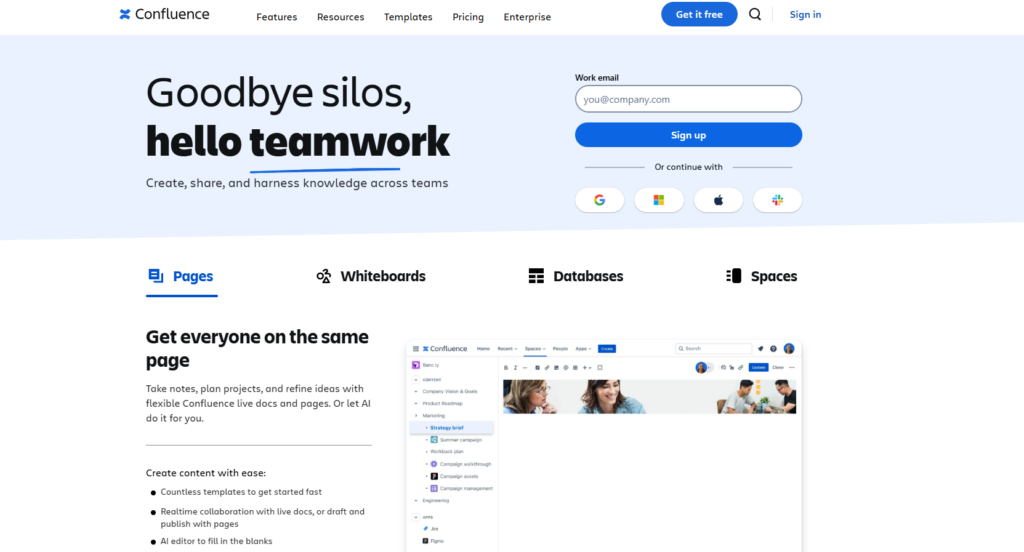Continue with Slack sign-in icon
The height and width of the screenshot is (552, 1024).
(x=777, y=200)
